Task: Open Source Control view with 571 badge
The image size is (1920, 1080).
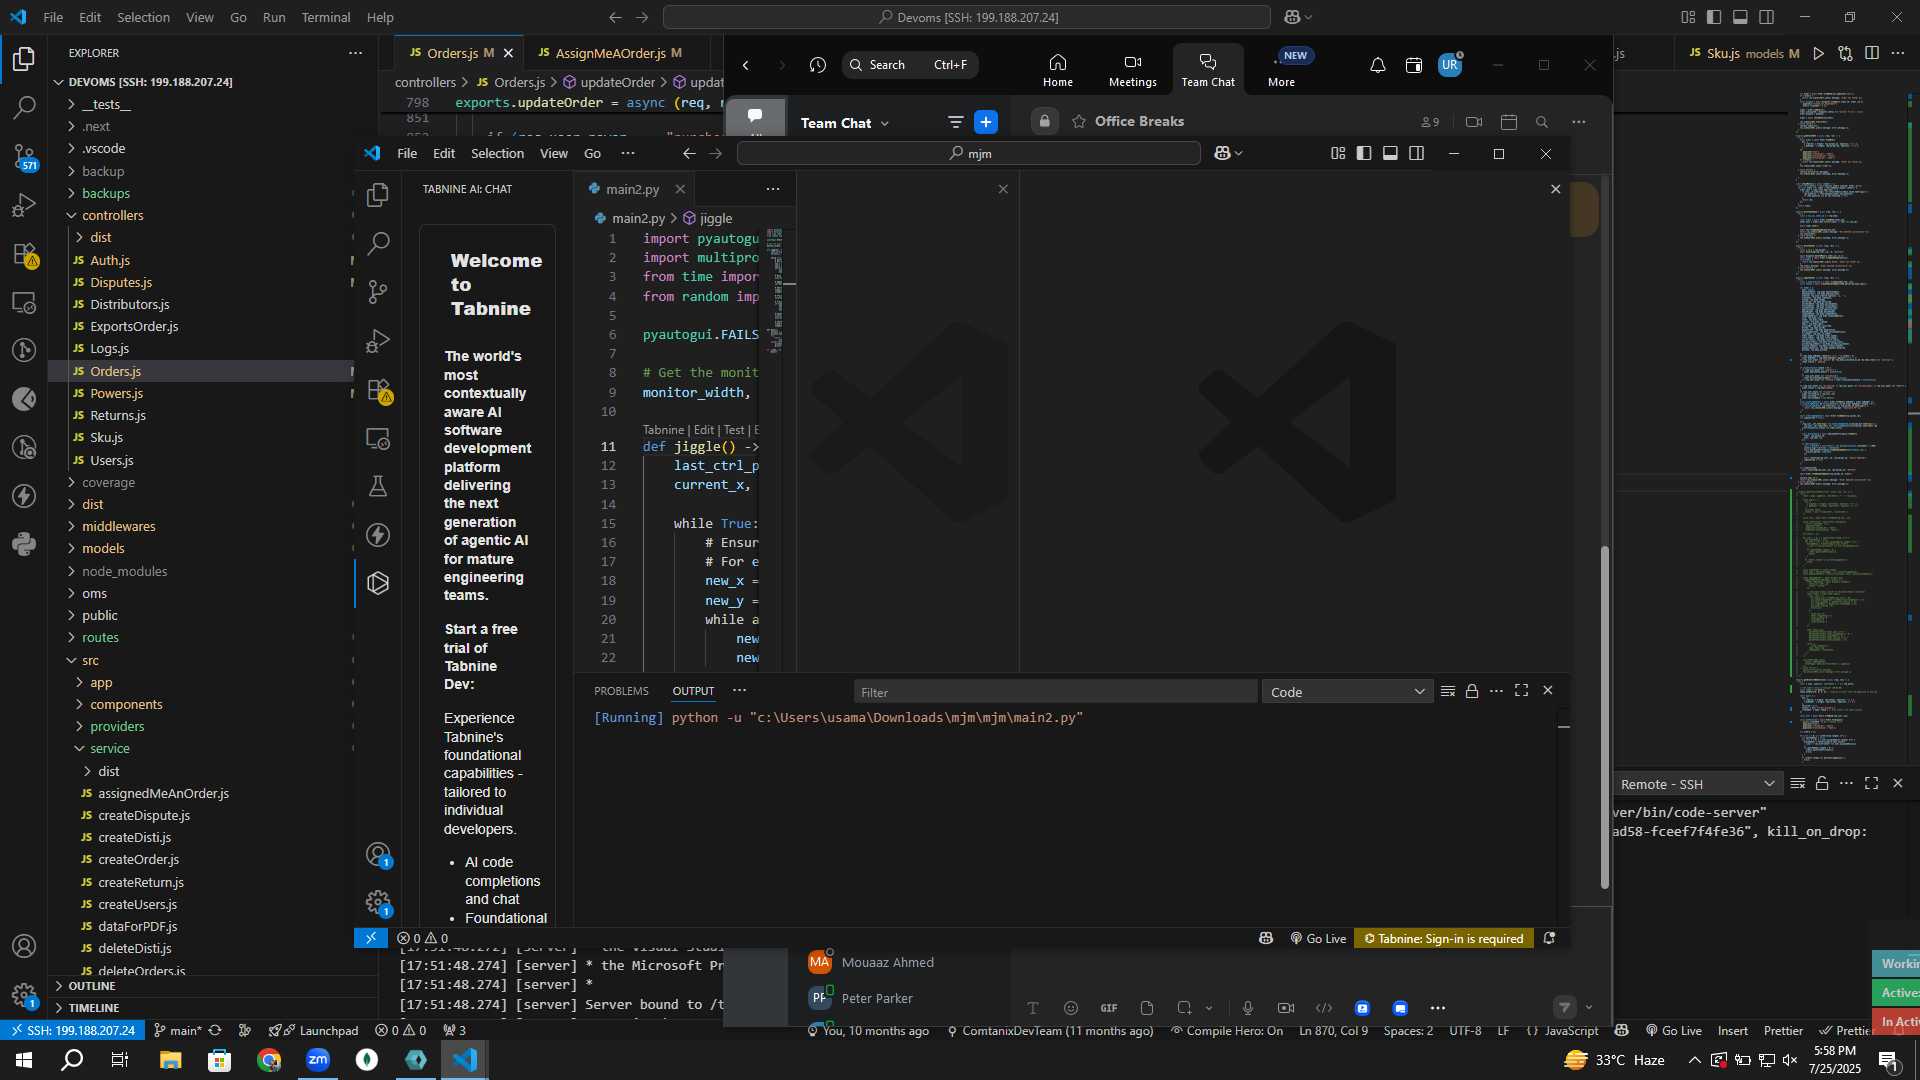Action: (24, 157)
